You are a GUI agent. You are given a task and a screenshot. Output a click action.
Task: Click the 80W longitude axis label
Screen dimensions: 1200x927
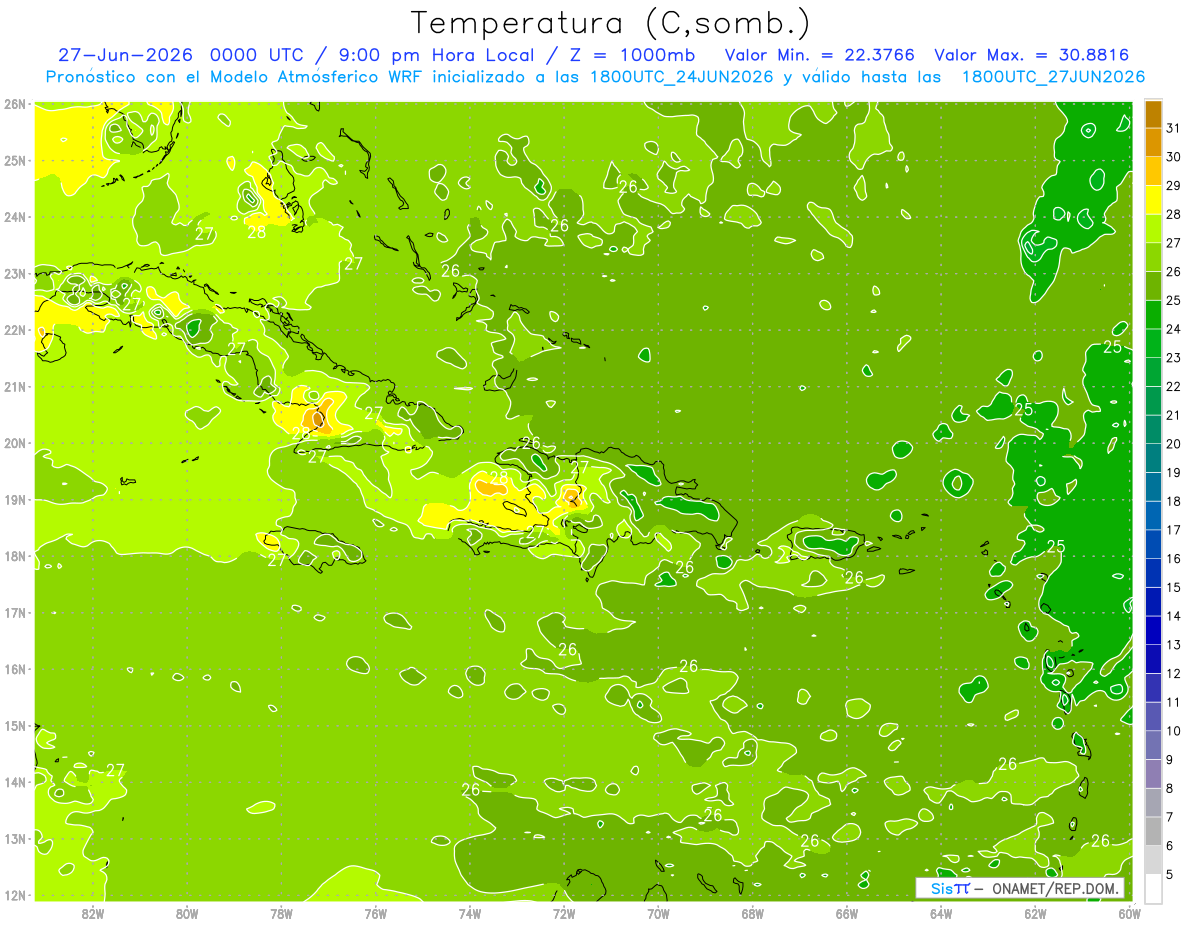187,914
